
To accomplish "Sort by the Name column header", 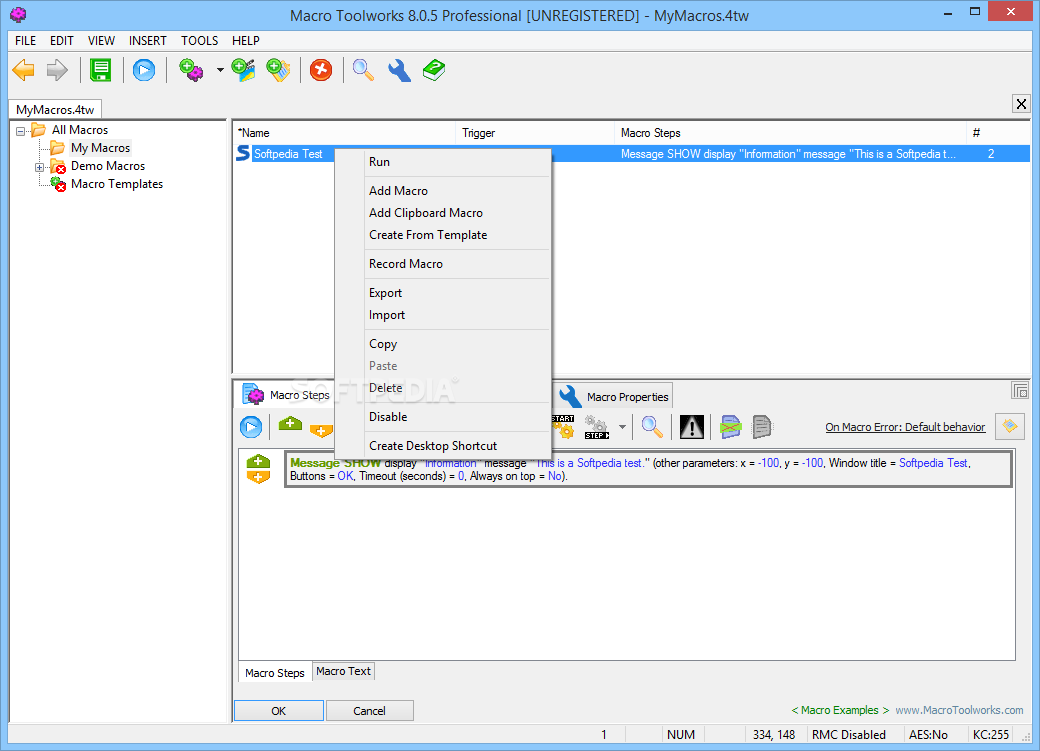I will 344,133.
